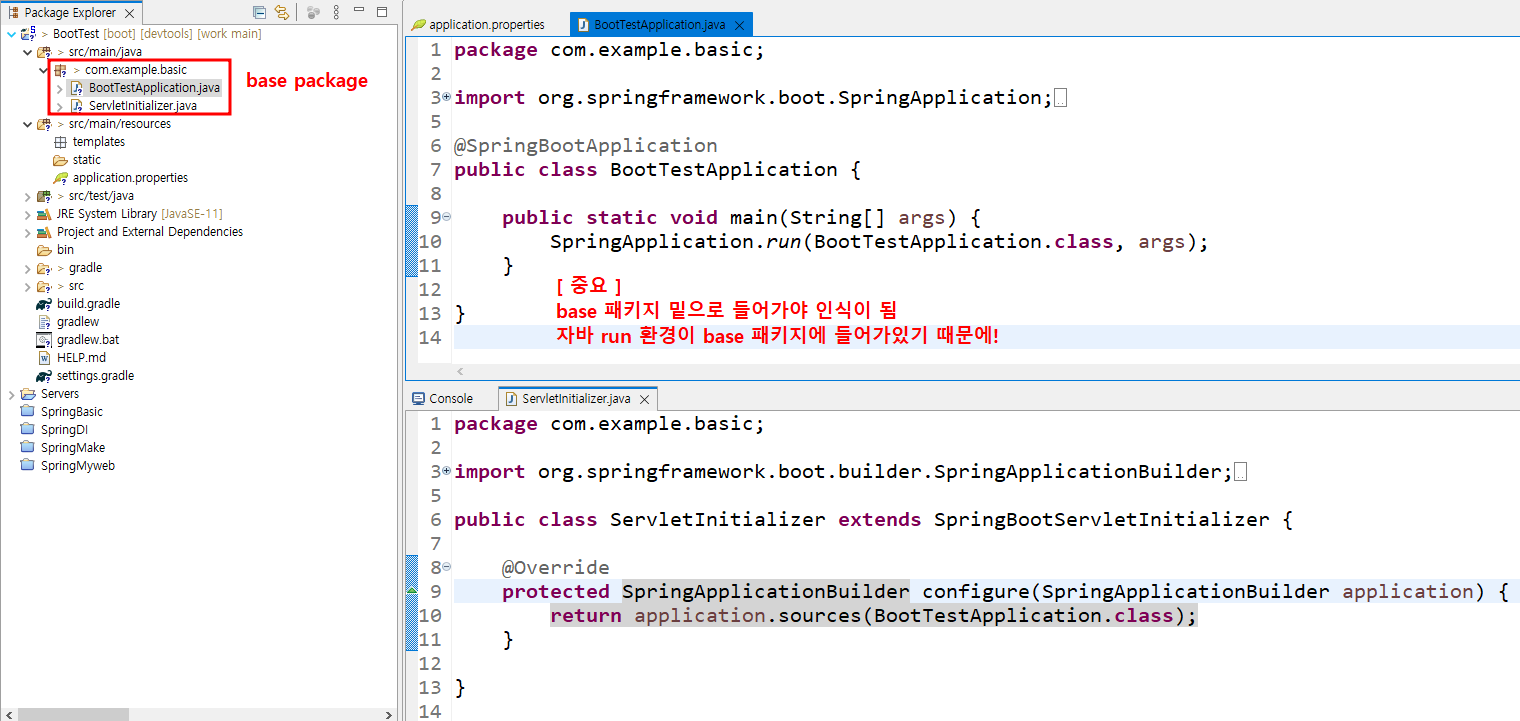Screen dimensions: 1520x721
Task: Expand the src folder node
Action: pos(27,286)
